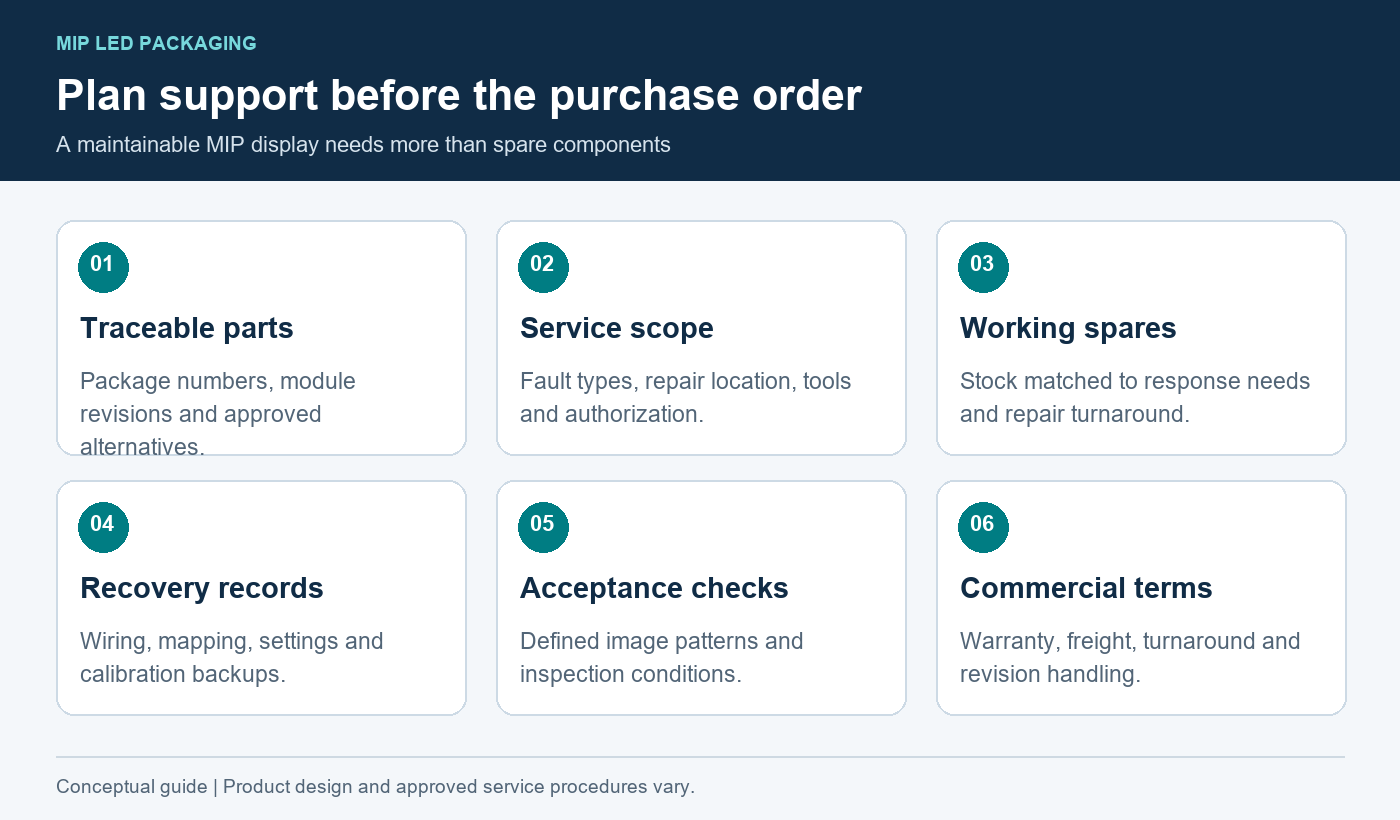The image size is (1400, 820).
Task: Click the "Fault types, repair location" description
Action: pos(686,397)
